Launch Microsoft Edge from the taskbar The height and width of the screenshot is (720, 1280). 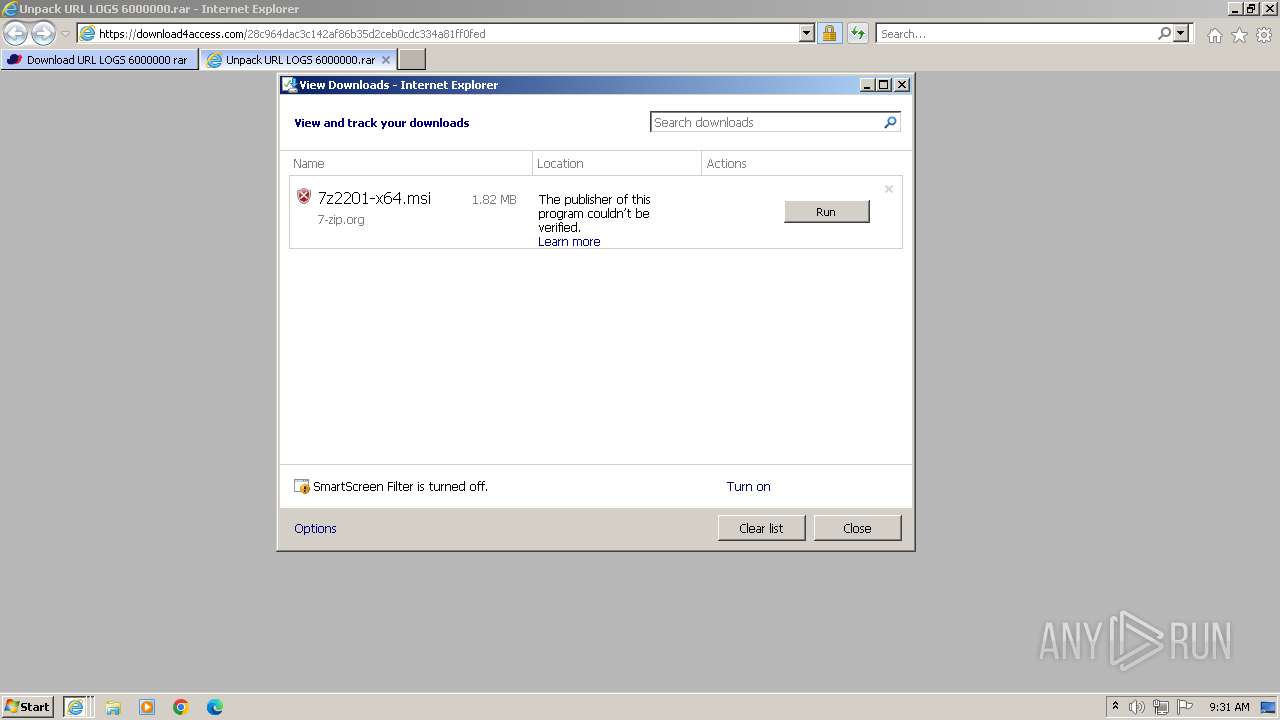[x=215, y=707]
